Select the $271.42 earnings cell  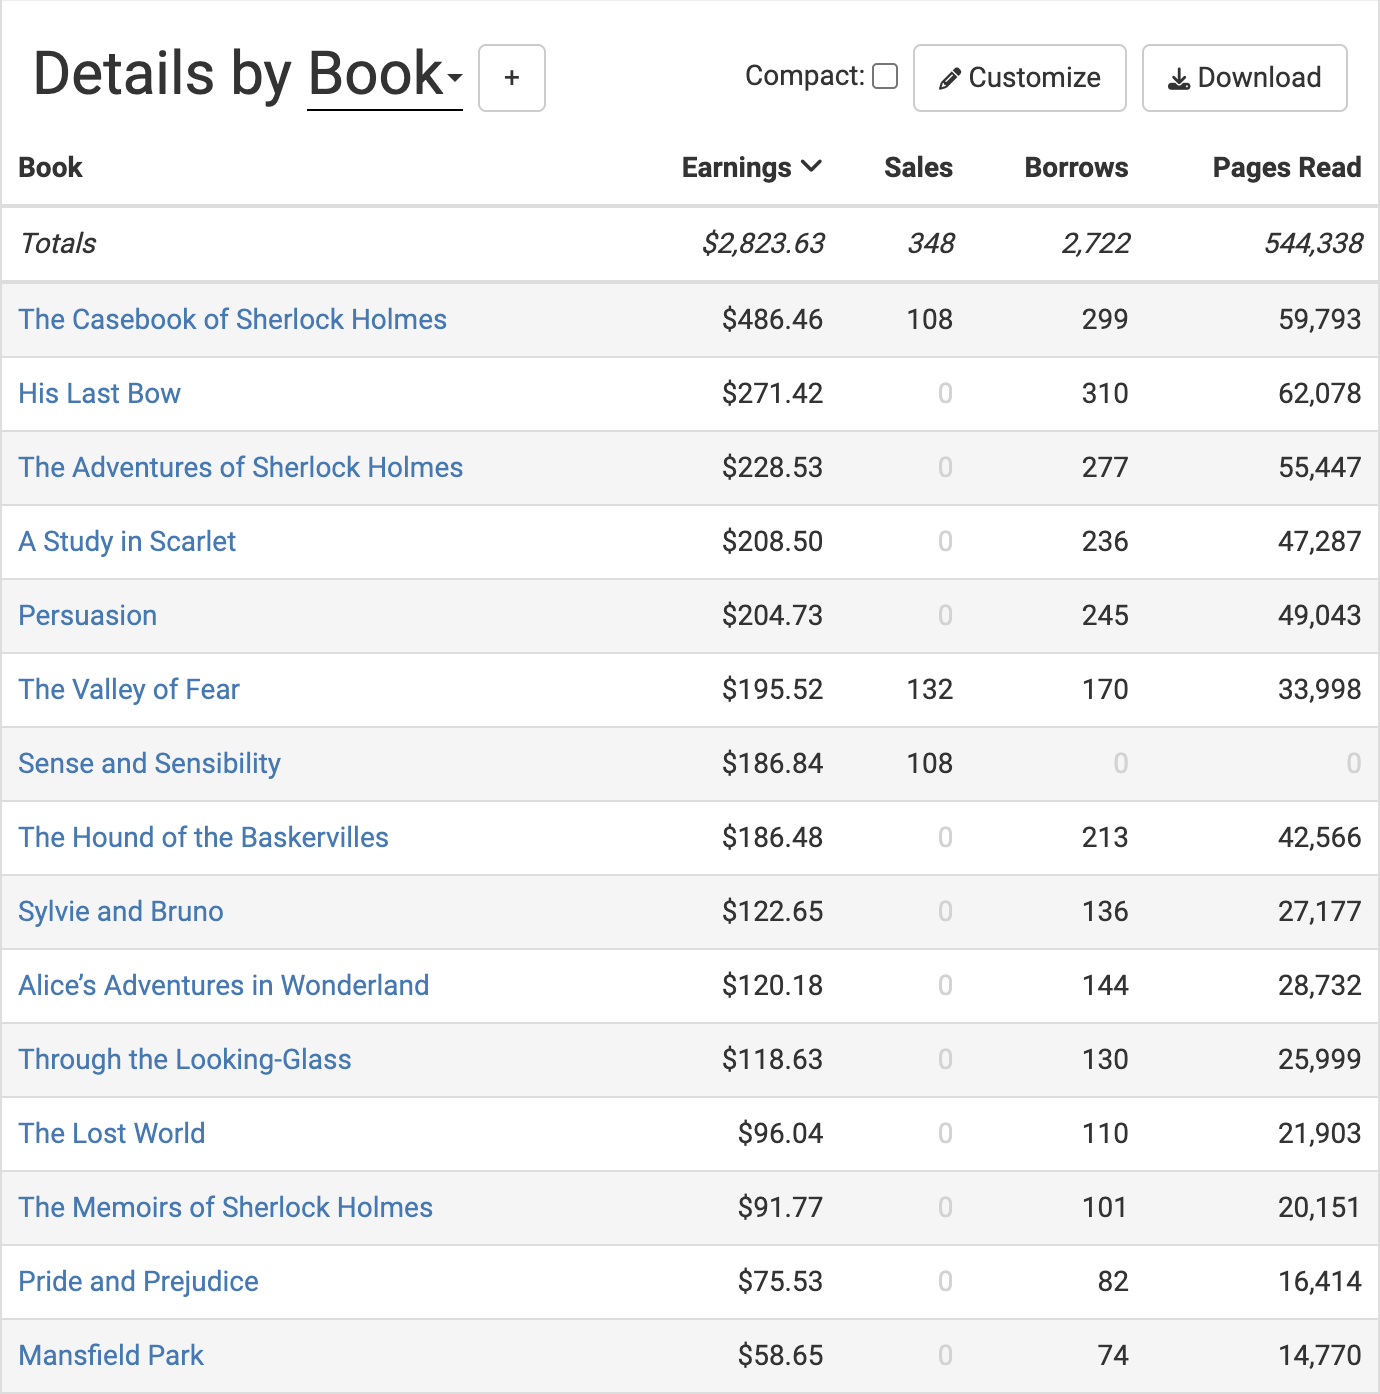772,393
